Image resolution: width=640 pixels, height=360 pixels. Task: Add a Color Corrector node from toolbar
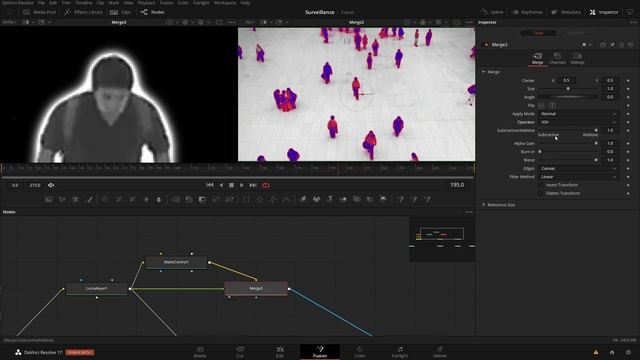tap(105, 199)
